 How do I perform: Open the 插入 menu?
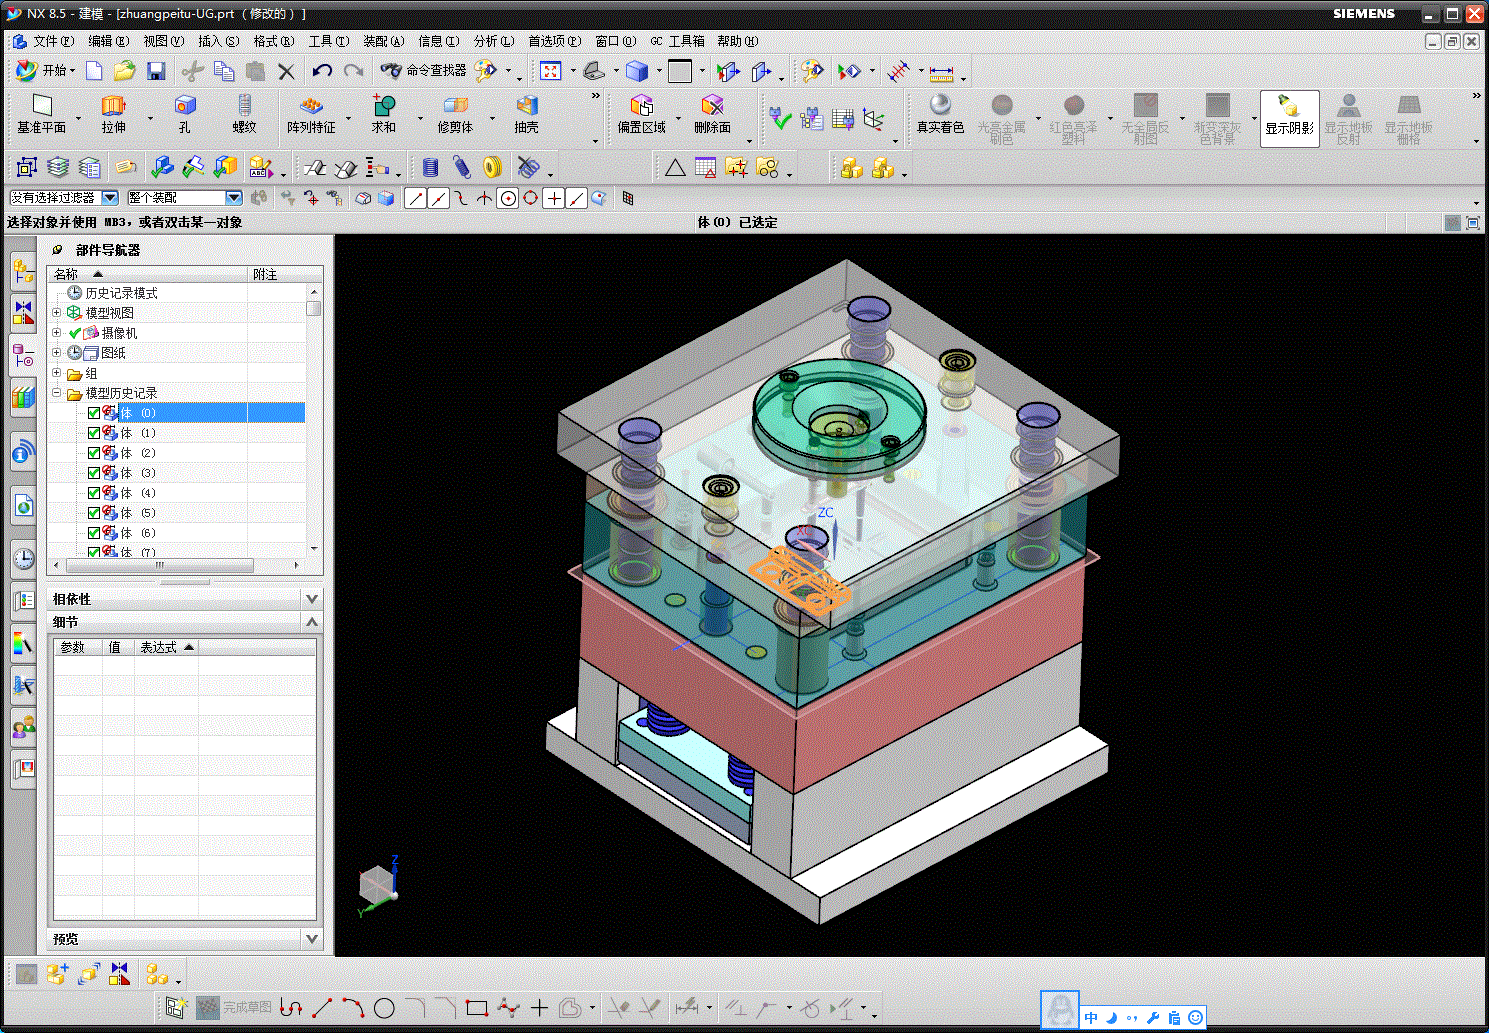tap(218, 41)
